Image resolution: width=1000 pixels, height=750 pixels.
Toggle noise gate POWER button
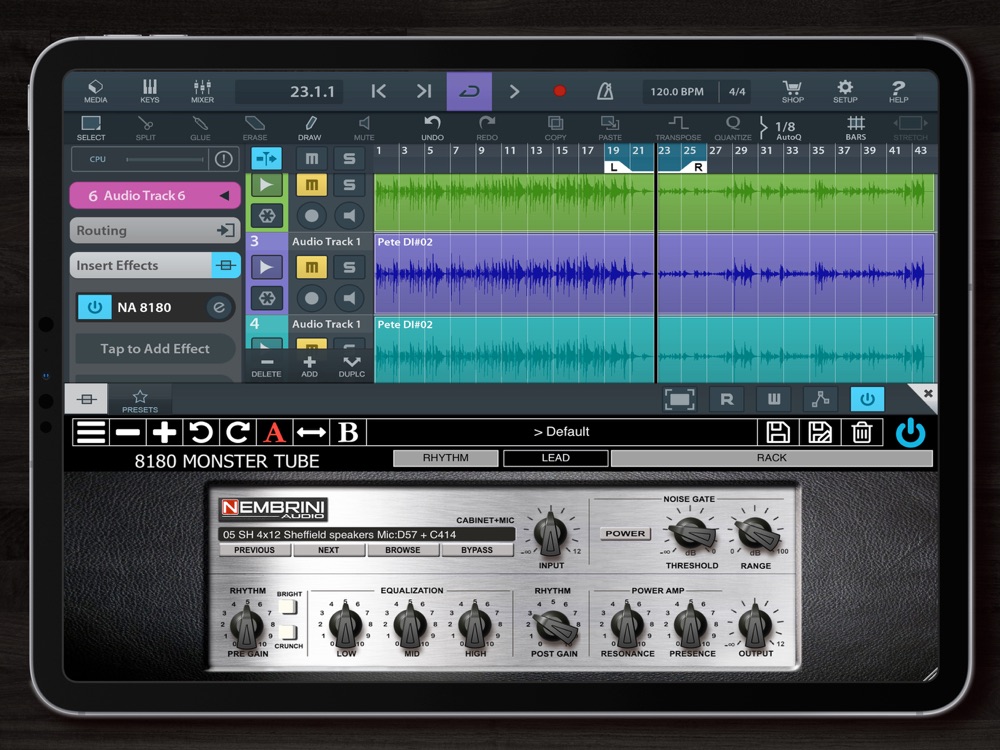tap(625, 534)
